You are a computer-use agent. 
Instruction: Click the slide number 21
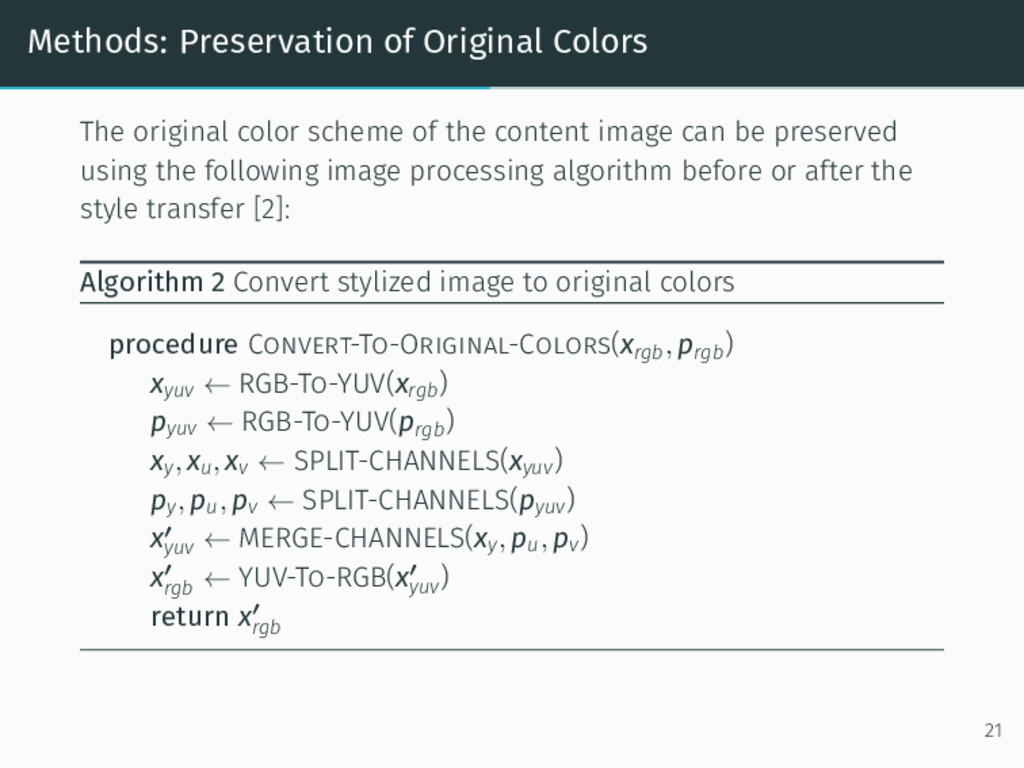click(993, 730)
